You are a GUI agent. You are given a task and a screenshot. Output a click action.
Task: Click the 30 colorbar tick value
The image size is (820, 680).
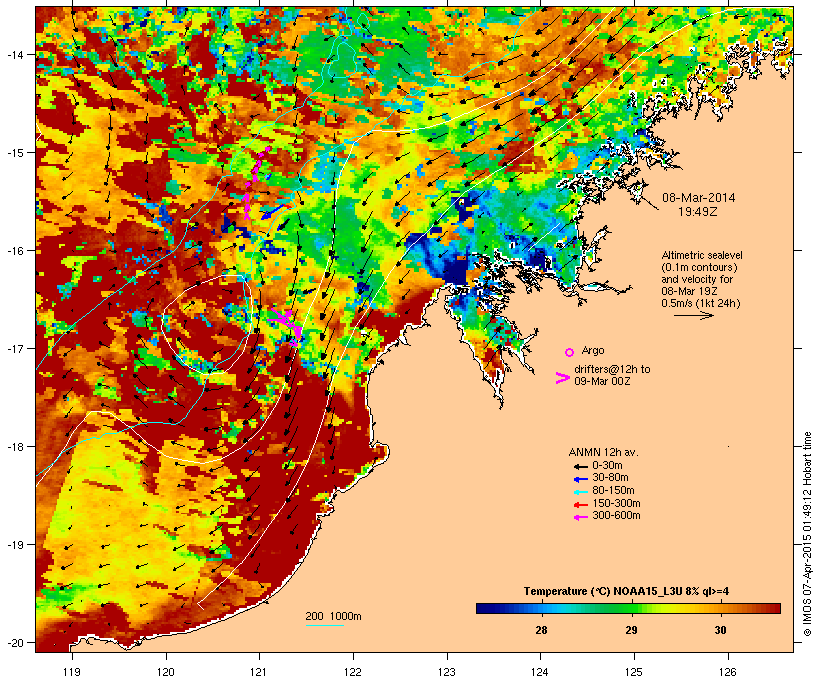pyautogui.click(x=721, y=630)
